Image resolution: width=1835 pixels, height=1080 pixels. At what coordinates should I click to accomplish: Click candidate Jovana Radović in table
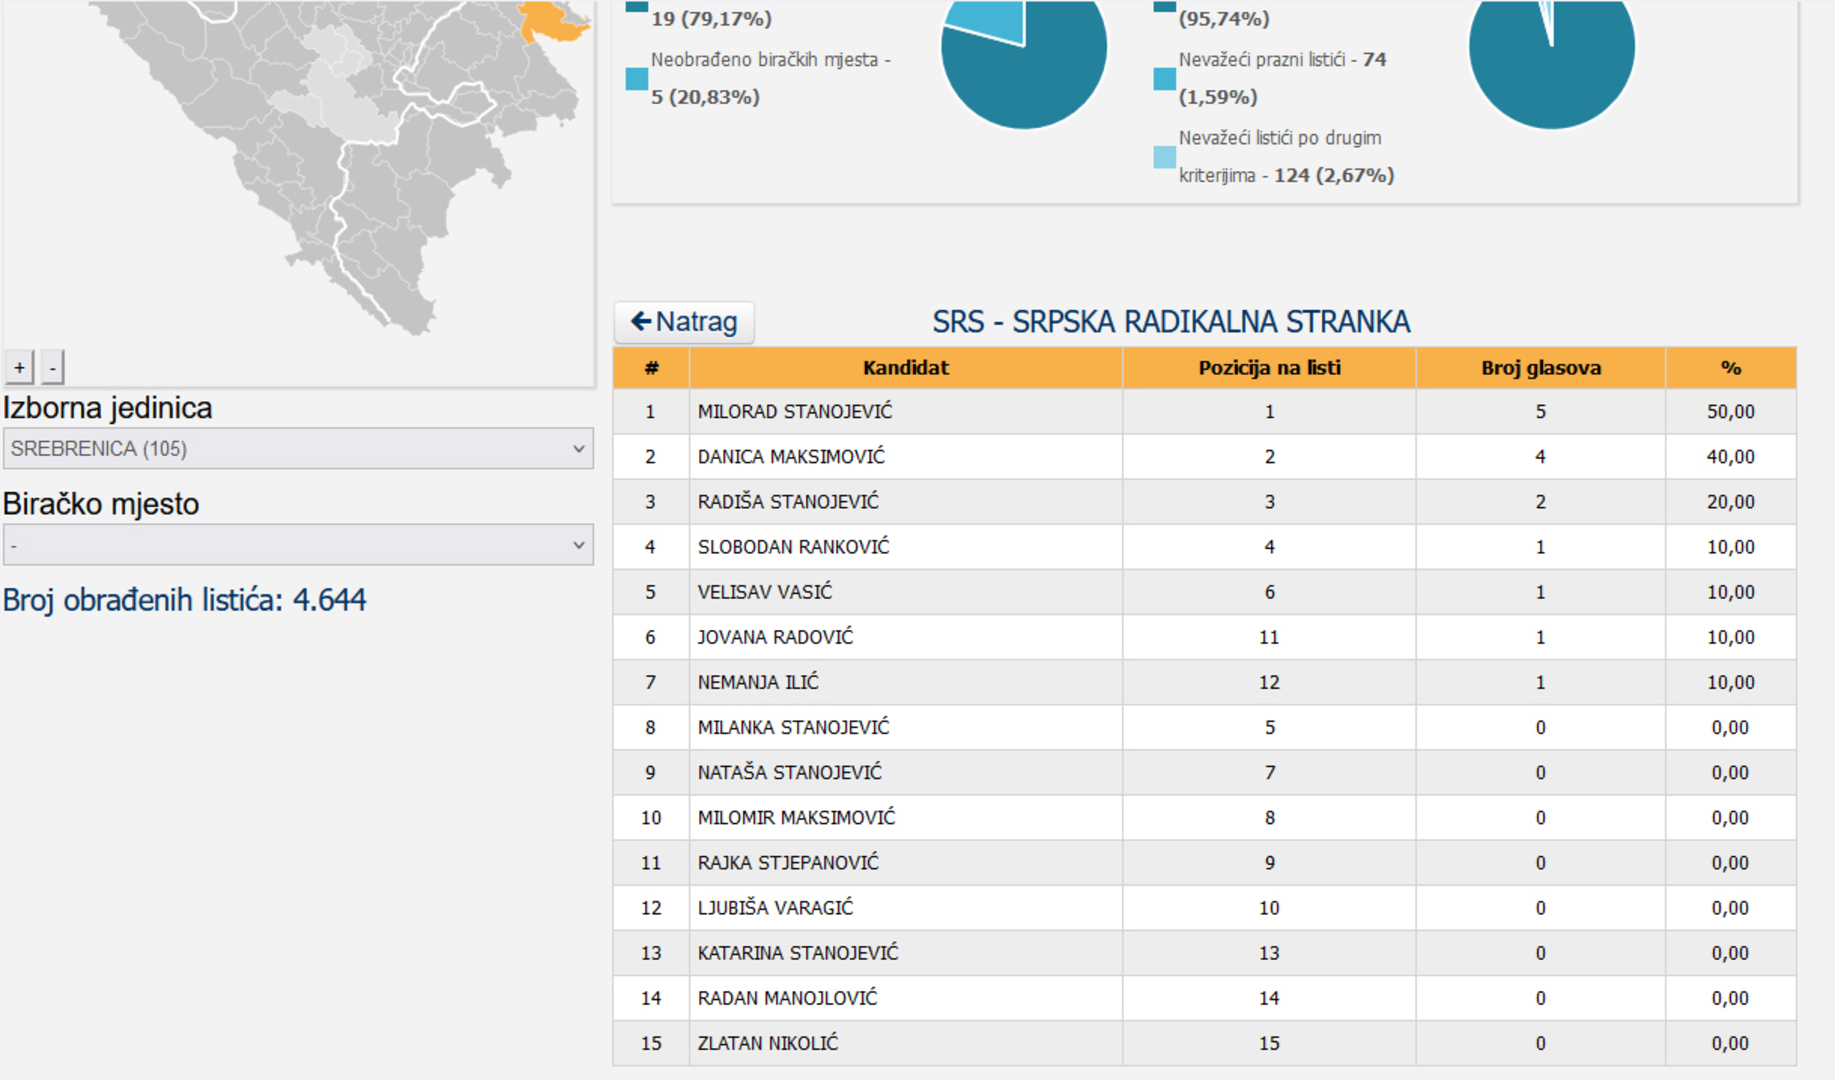pyautogui.click(x=775, y=637)
